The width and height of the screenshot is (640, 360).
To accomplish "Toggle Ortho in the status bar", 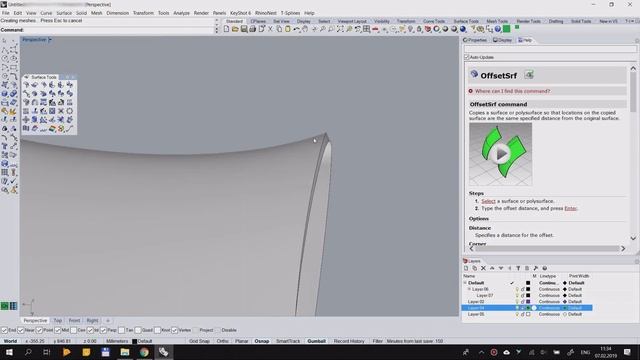I will (x=222, y=341).
